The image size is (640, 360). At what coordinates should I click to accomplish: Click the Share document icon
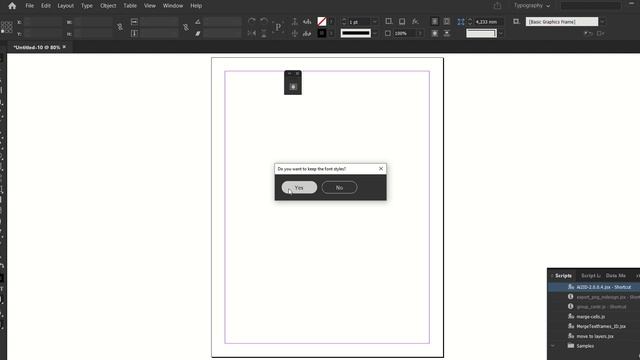497,6
